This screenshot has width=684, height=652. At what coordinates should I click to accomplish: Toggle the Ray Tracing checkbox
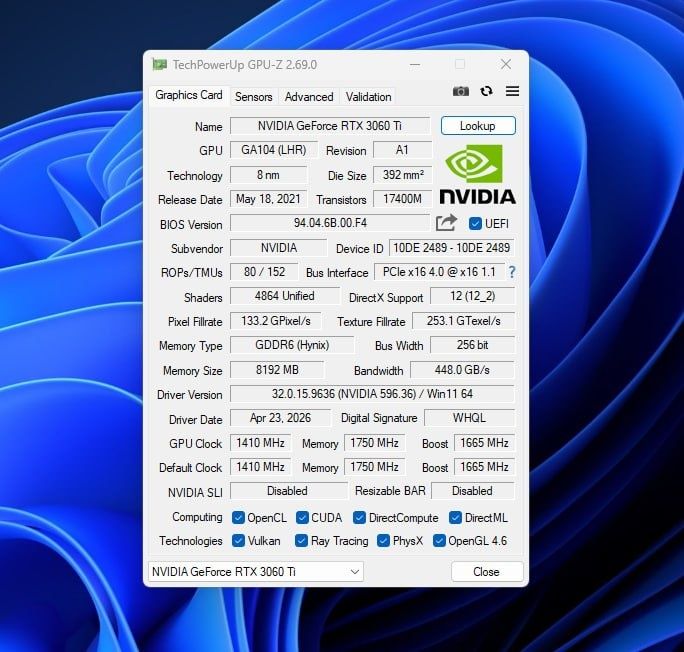tap(301, 541)
